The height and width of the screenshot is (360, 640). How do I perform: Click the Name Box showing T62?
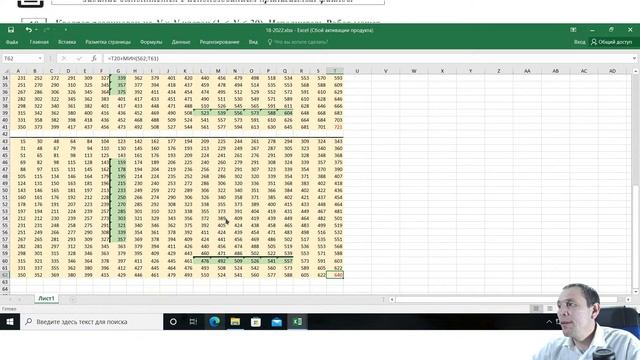coord(20,59)
